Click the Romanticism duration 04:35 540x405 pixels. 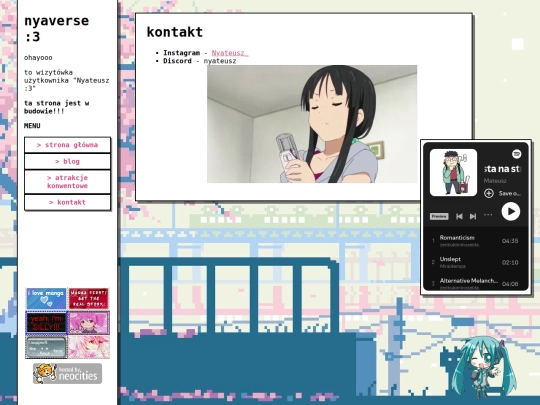[510, 241]
